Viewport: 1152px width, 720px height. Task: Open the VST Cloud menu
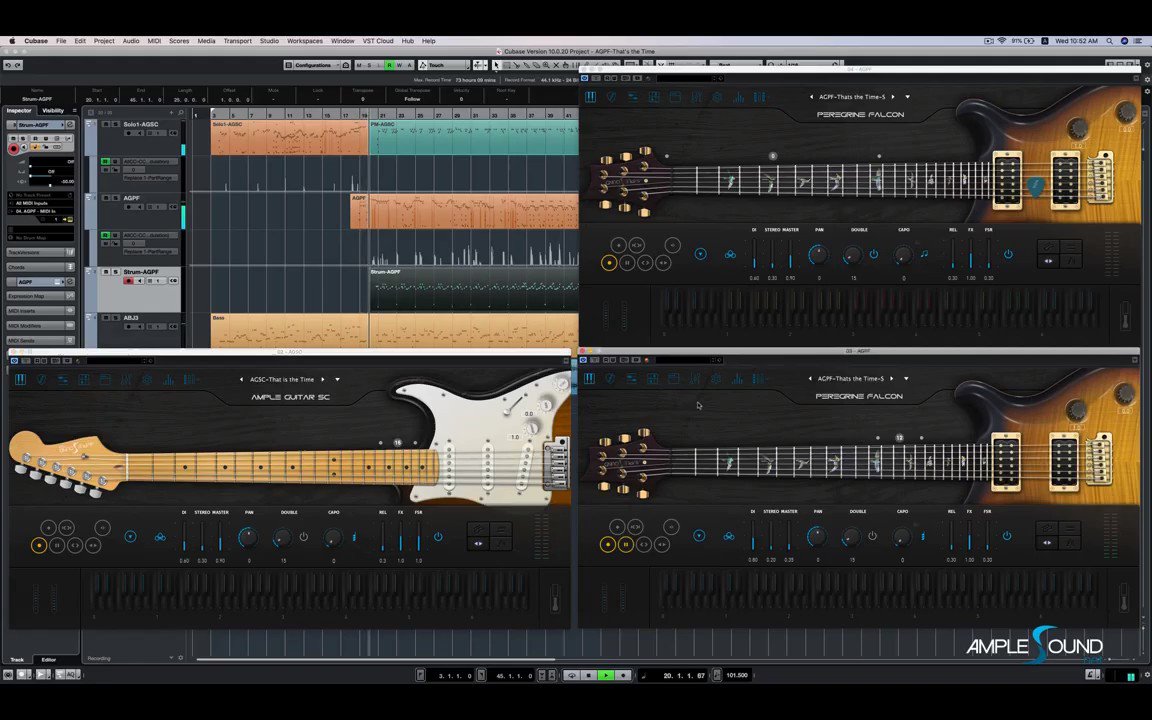click(378, 41)
